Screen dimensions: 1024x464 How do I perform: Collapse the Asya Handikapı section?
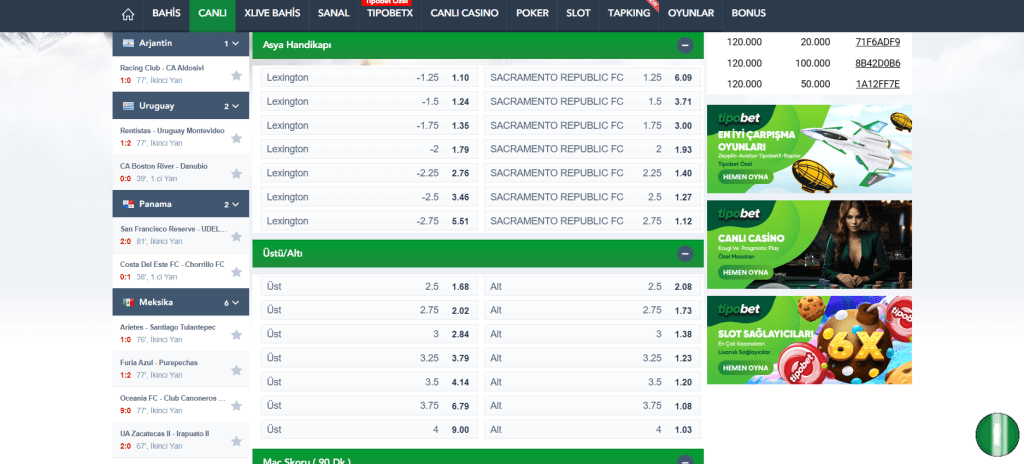tap(685, 45)
